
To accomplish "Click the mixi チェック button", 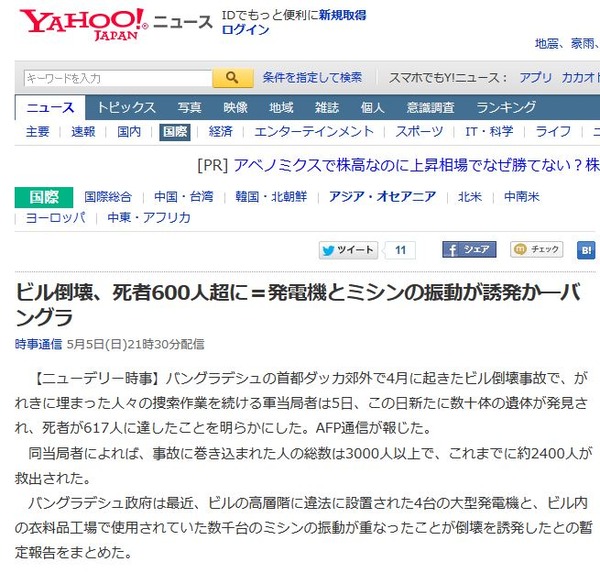I will click(x=536, y=250).
